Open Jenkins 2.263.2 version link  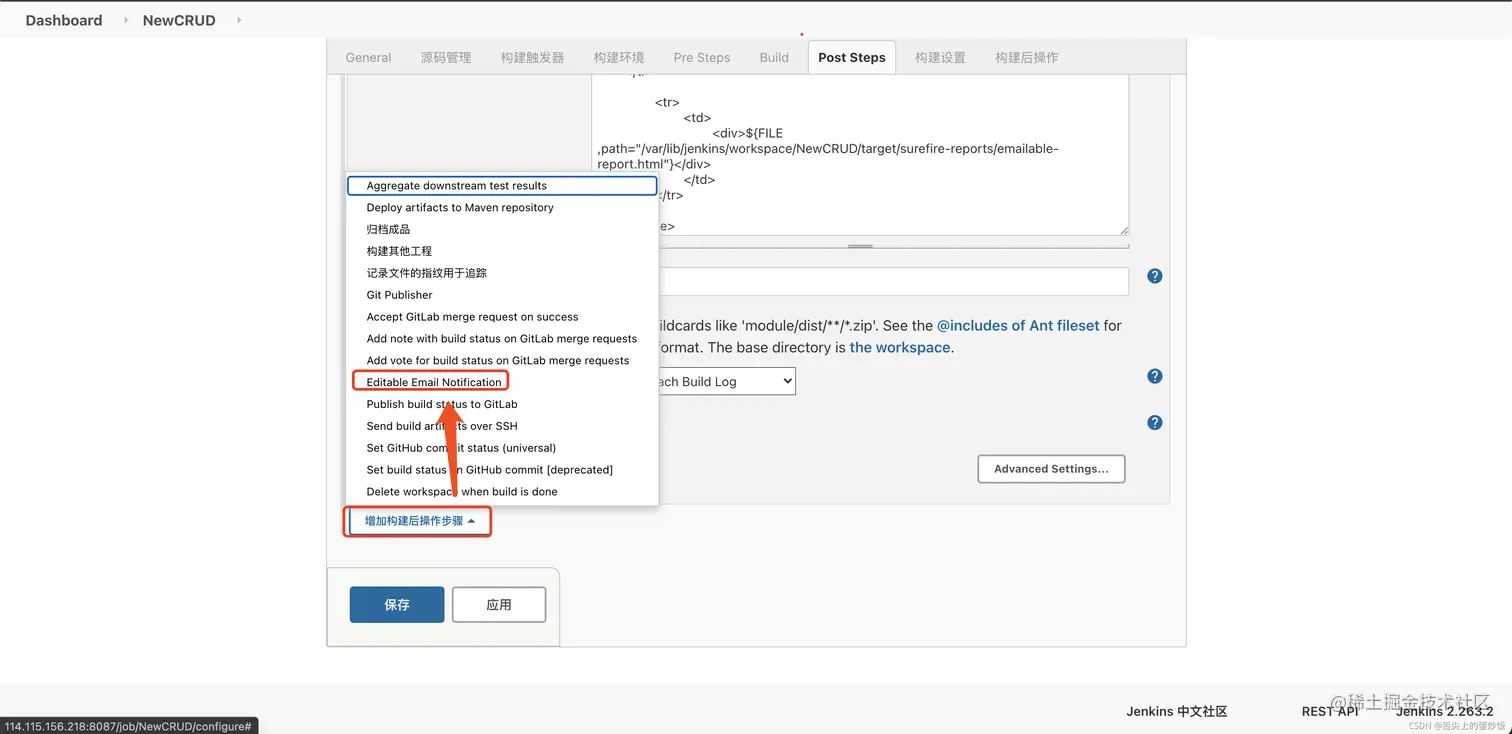[x=1444, y=711]
